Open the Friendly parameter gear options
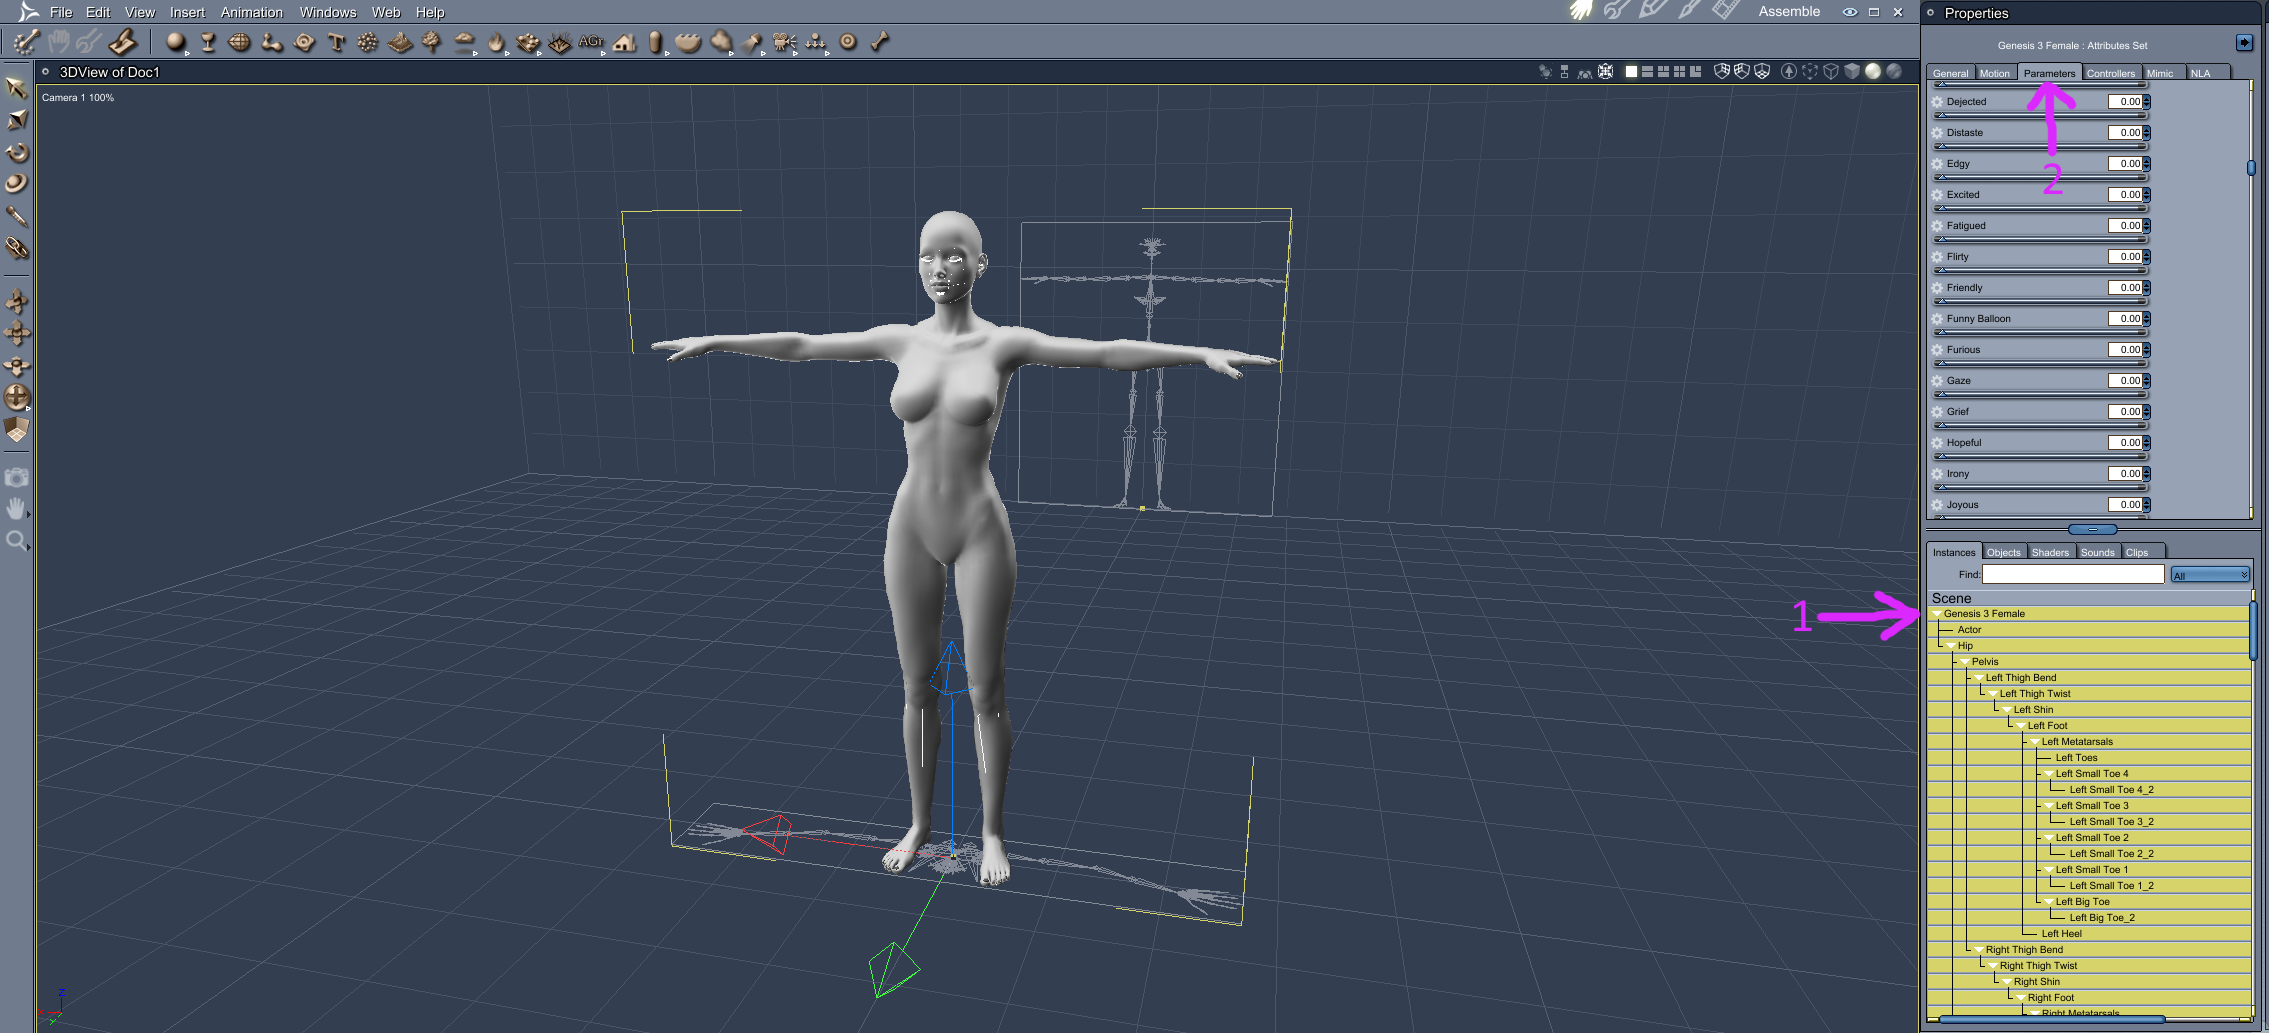This screenshot has width=2269, height=1033. pyautogui.click(x=1937, y=288)
